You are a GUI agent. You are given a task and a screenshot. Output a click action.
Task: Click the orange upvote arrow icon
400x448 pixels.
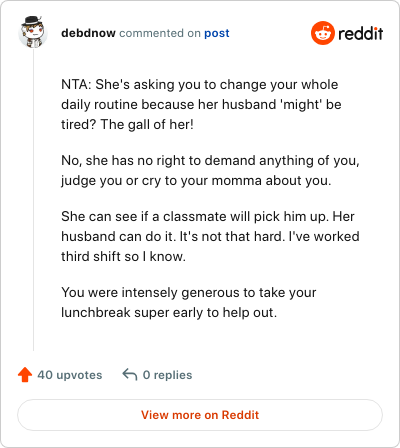[25, 375]
